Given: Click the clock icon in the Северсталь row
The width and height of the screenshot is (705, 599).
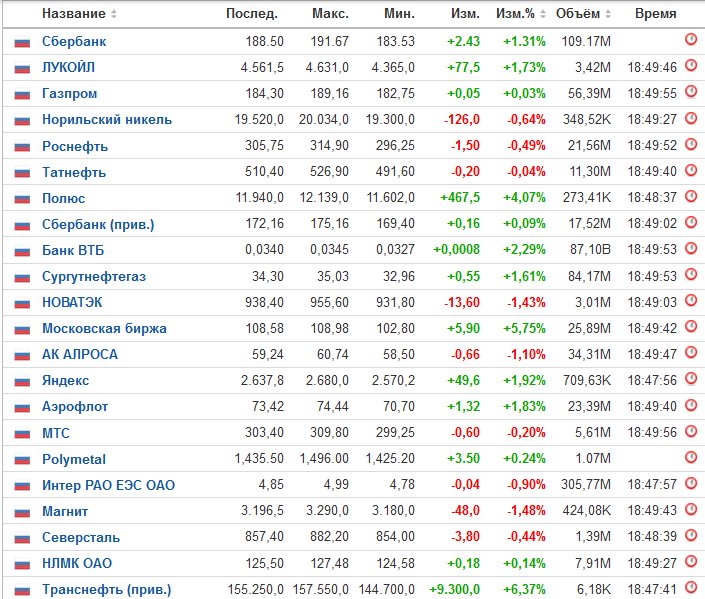Looking at the screenshot, I should [691, 535].
